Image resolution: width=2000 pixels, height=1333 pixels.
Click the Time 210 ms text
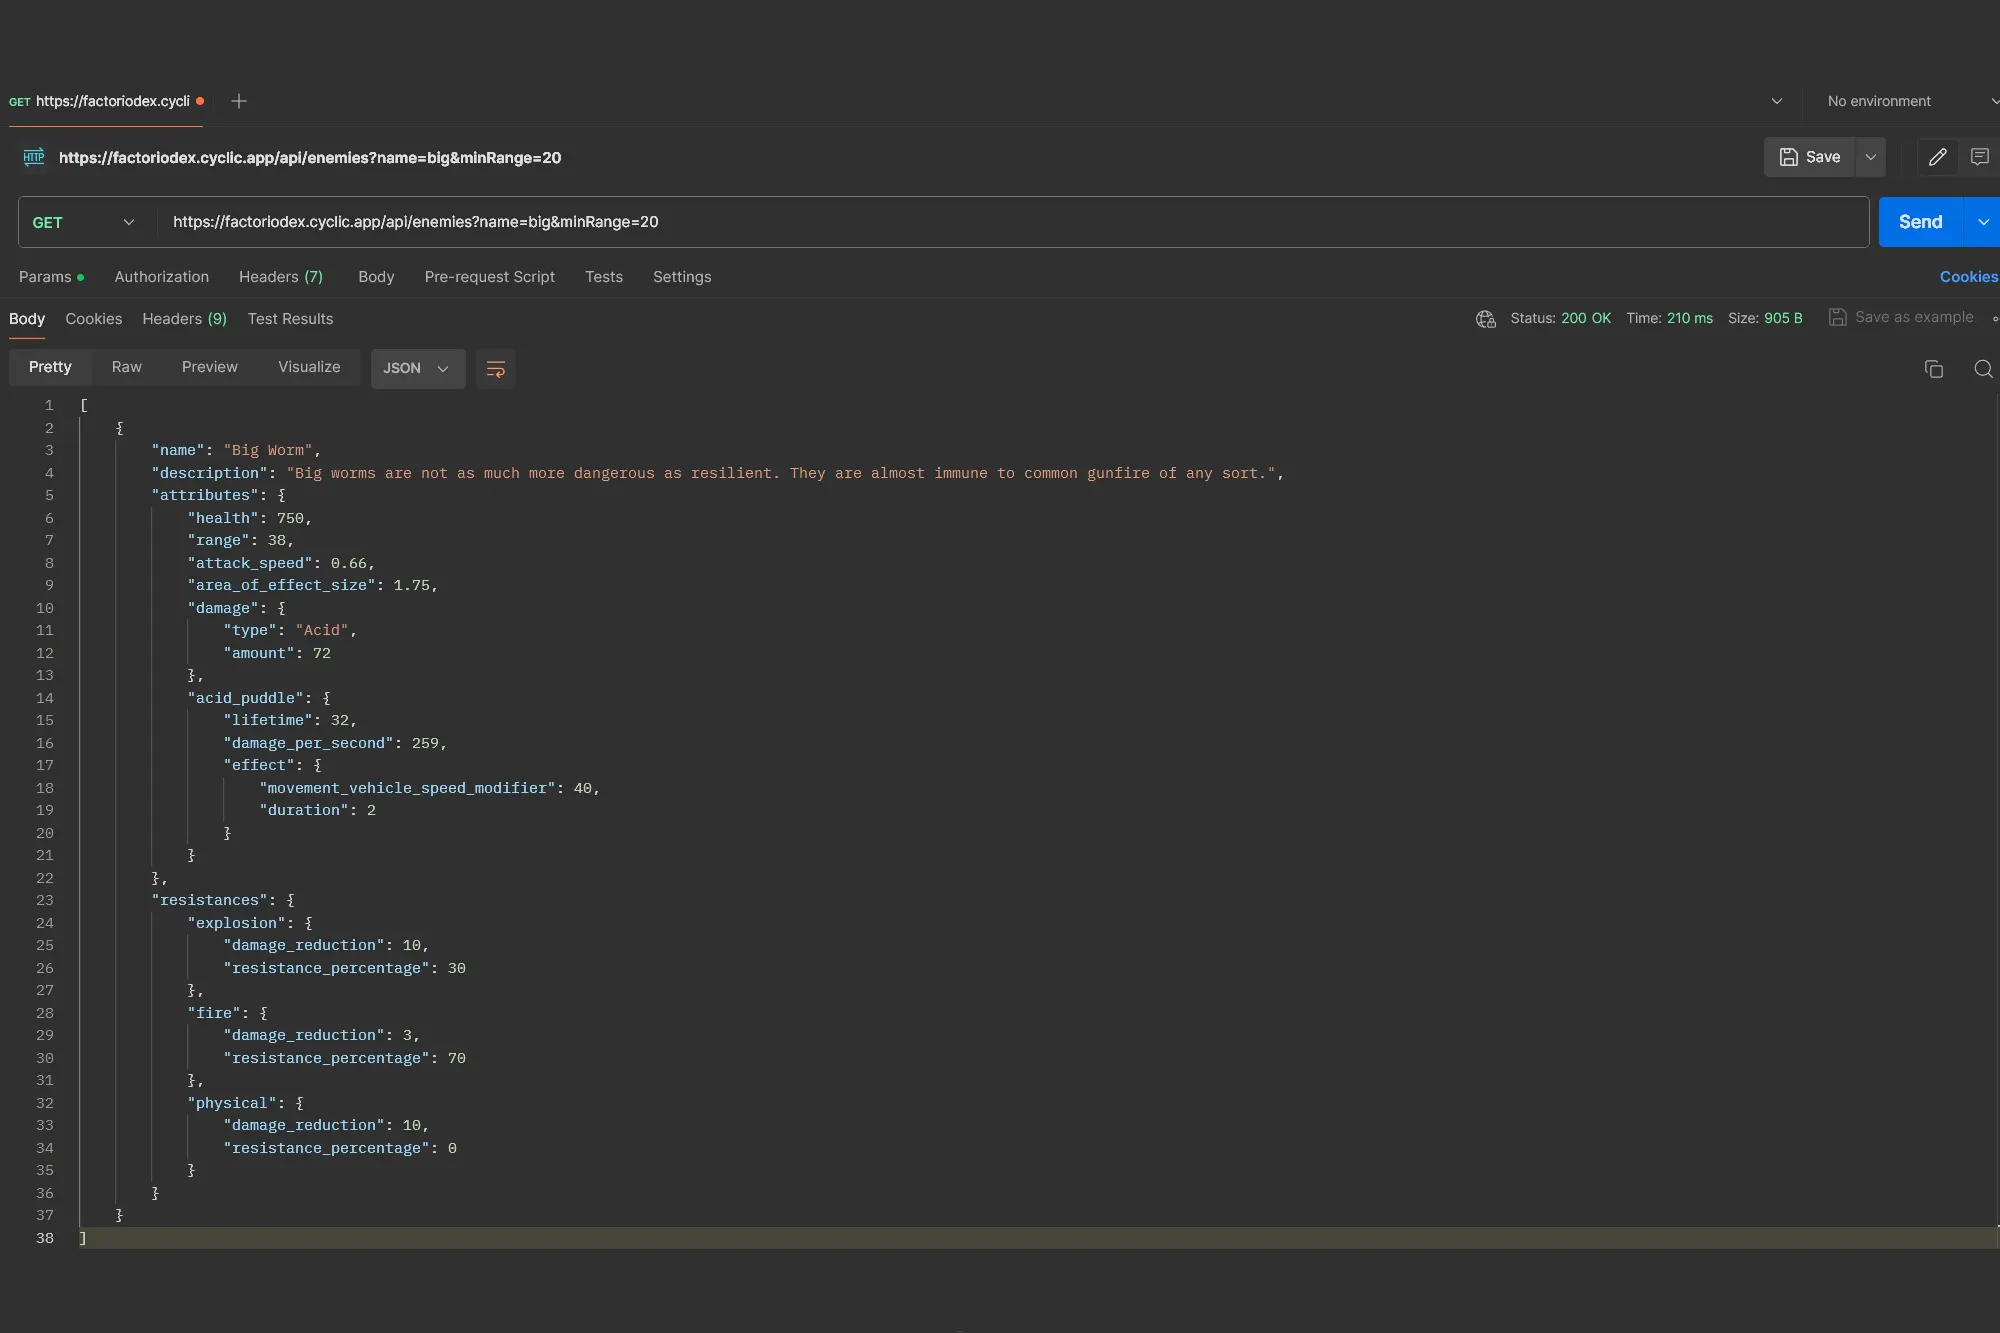coord(1669,318)
